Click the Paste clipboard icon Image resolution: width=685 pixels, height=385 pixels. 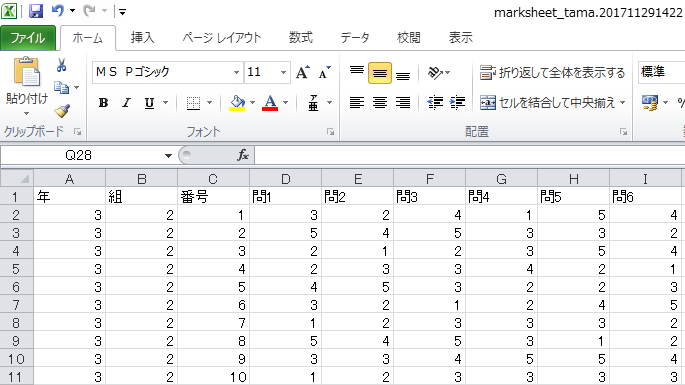[x=27, y=71]
